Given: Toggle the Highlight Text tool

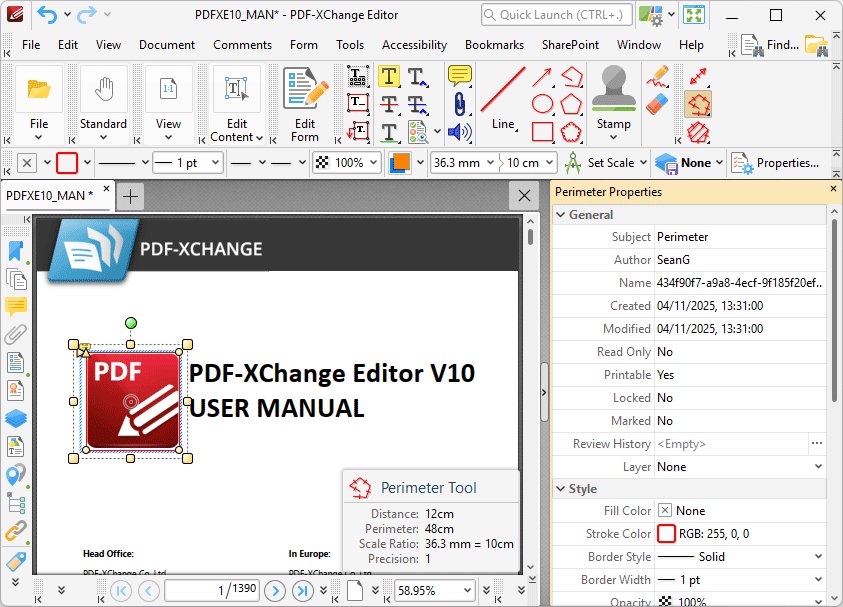Looking at the screenshot, I should click(x=389, y=76).
